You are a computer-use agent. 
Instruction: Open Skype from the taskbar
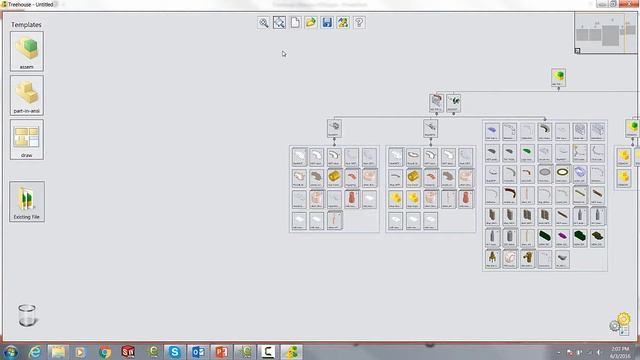175,352
